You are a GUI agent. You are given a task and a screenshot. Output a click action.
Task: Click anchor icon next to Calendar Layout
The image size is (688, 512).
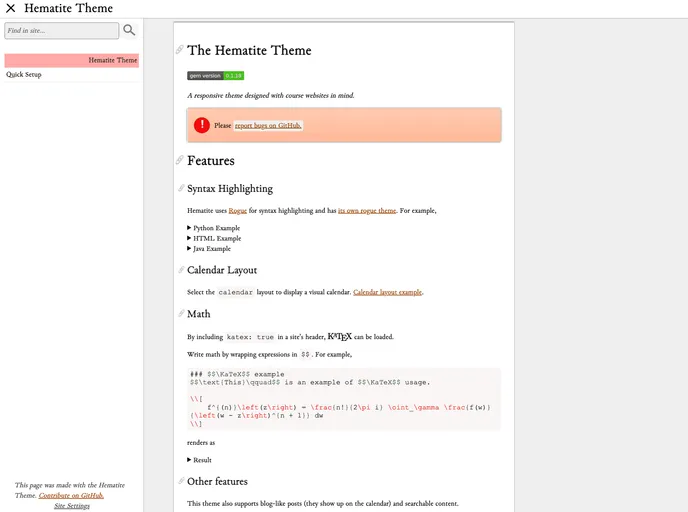(181, 271)
